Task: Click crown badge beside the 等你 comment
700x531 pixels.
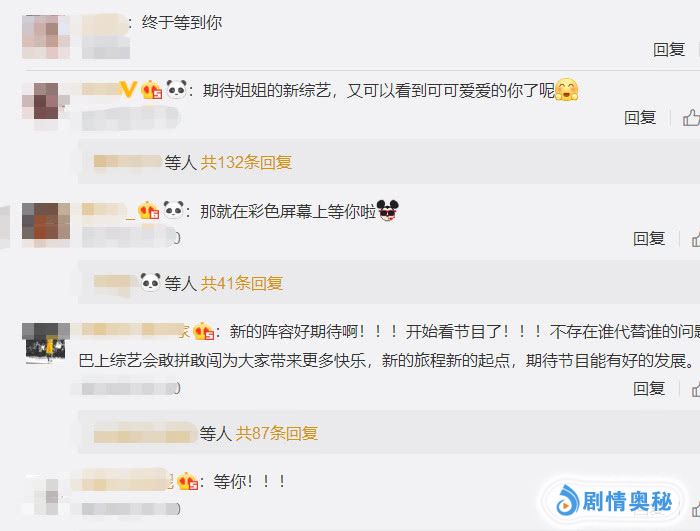Action: (x=188, y=481)
